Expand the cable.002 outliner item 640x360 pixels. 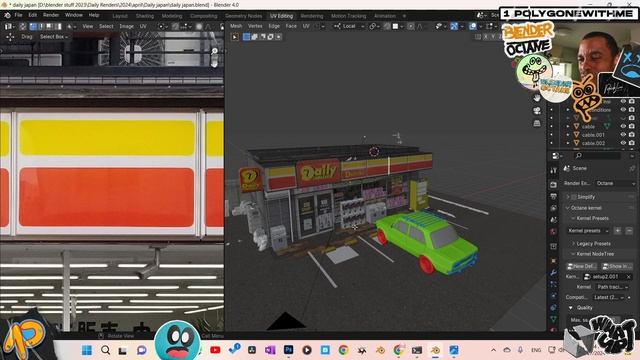(568, 143)
